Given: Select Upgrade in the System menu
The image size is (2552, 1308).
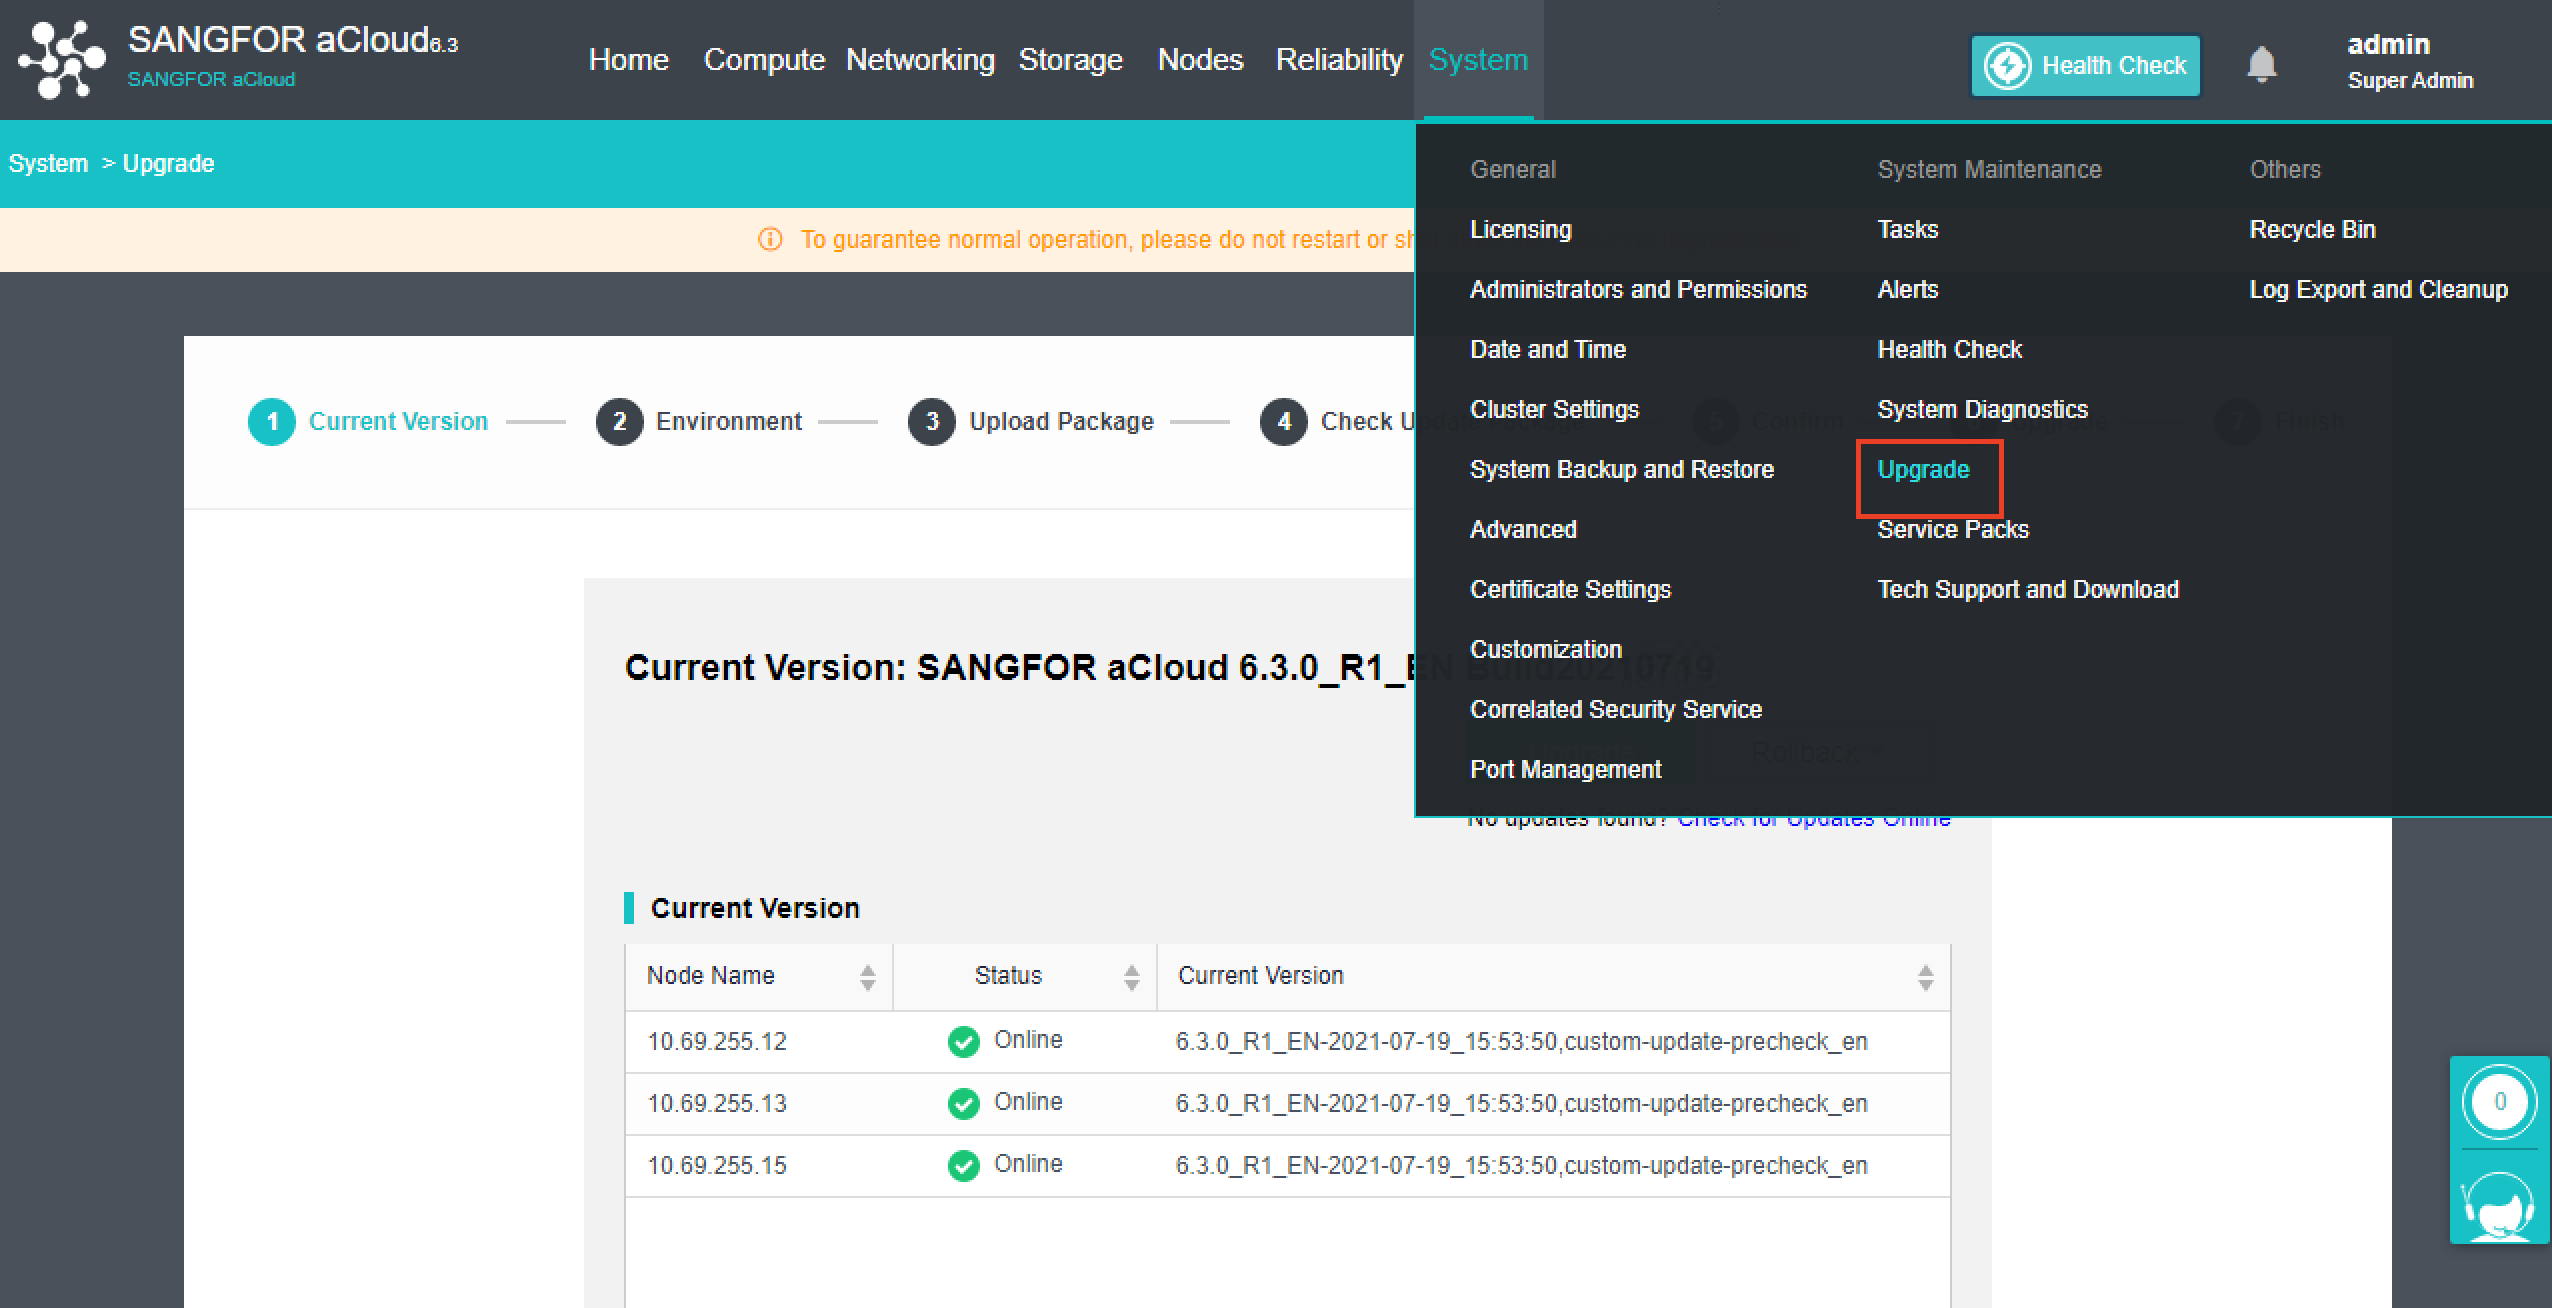Looking at the screenshot, I should (x=1924, y=470).
